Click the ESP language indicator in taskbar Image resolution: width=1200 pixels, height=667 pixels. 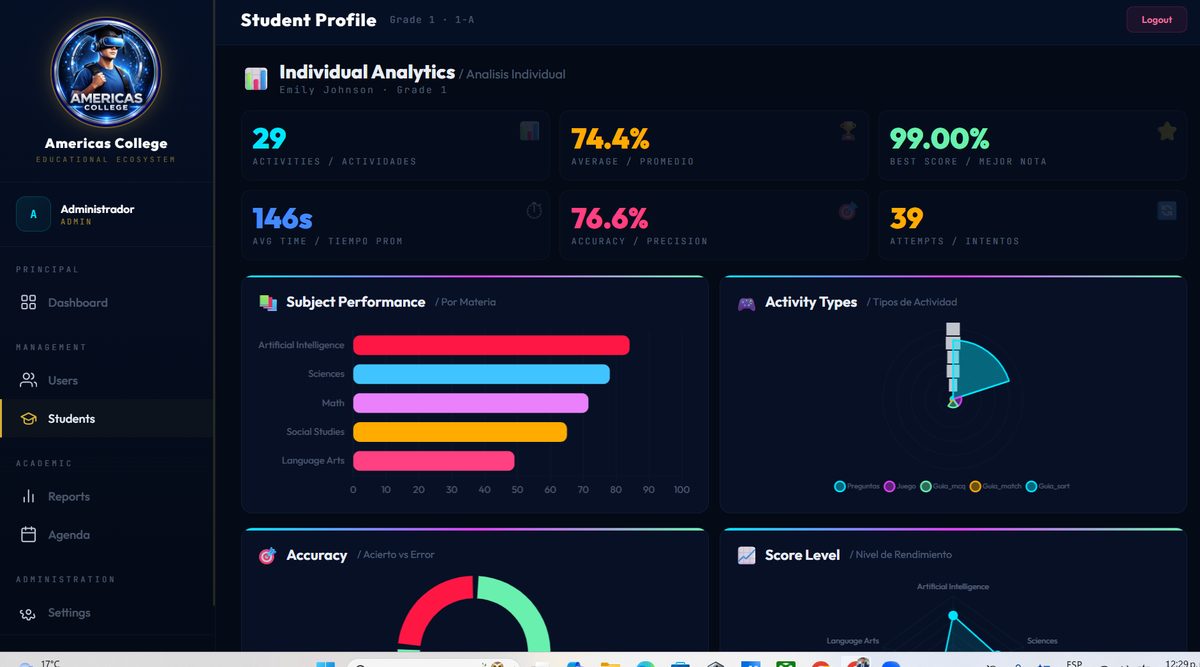pos(1074,663)
